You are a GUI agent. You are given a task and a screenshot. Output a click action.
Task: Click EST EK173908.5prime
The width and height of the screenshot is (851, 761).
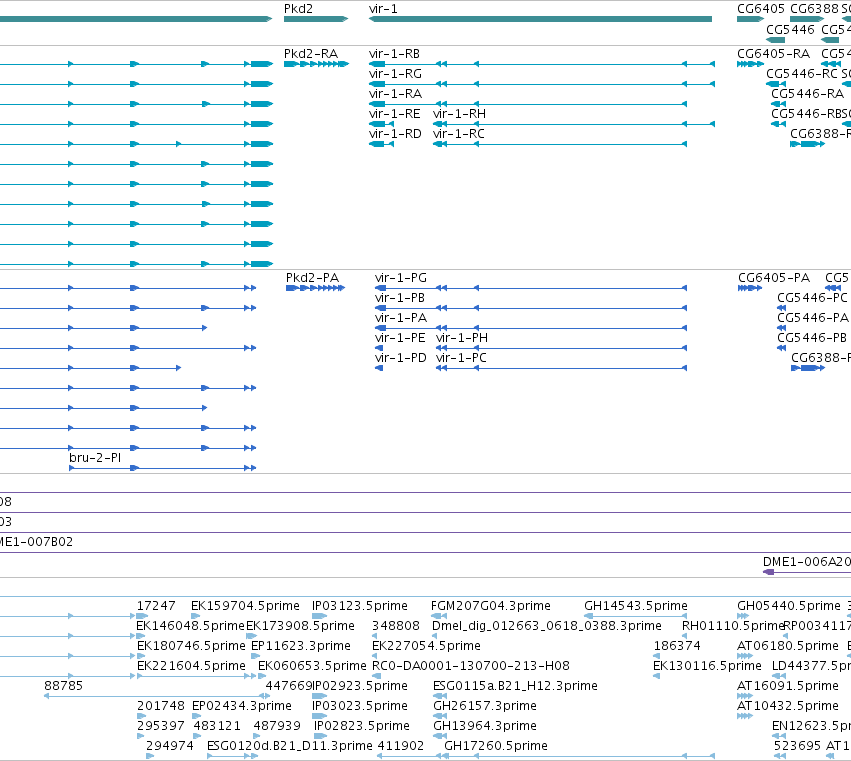click(x=301, y=626)
